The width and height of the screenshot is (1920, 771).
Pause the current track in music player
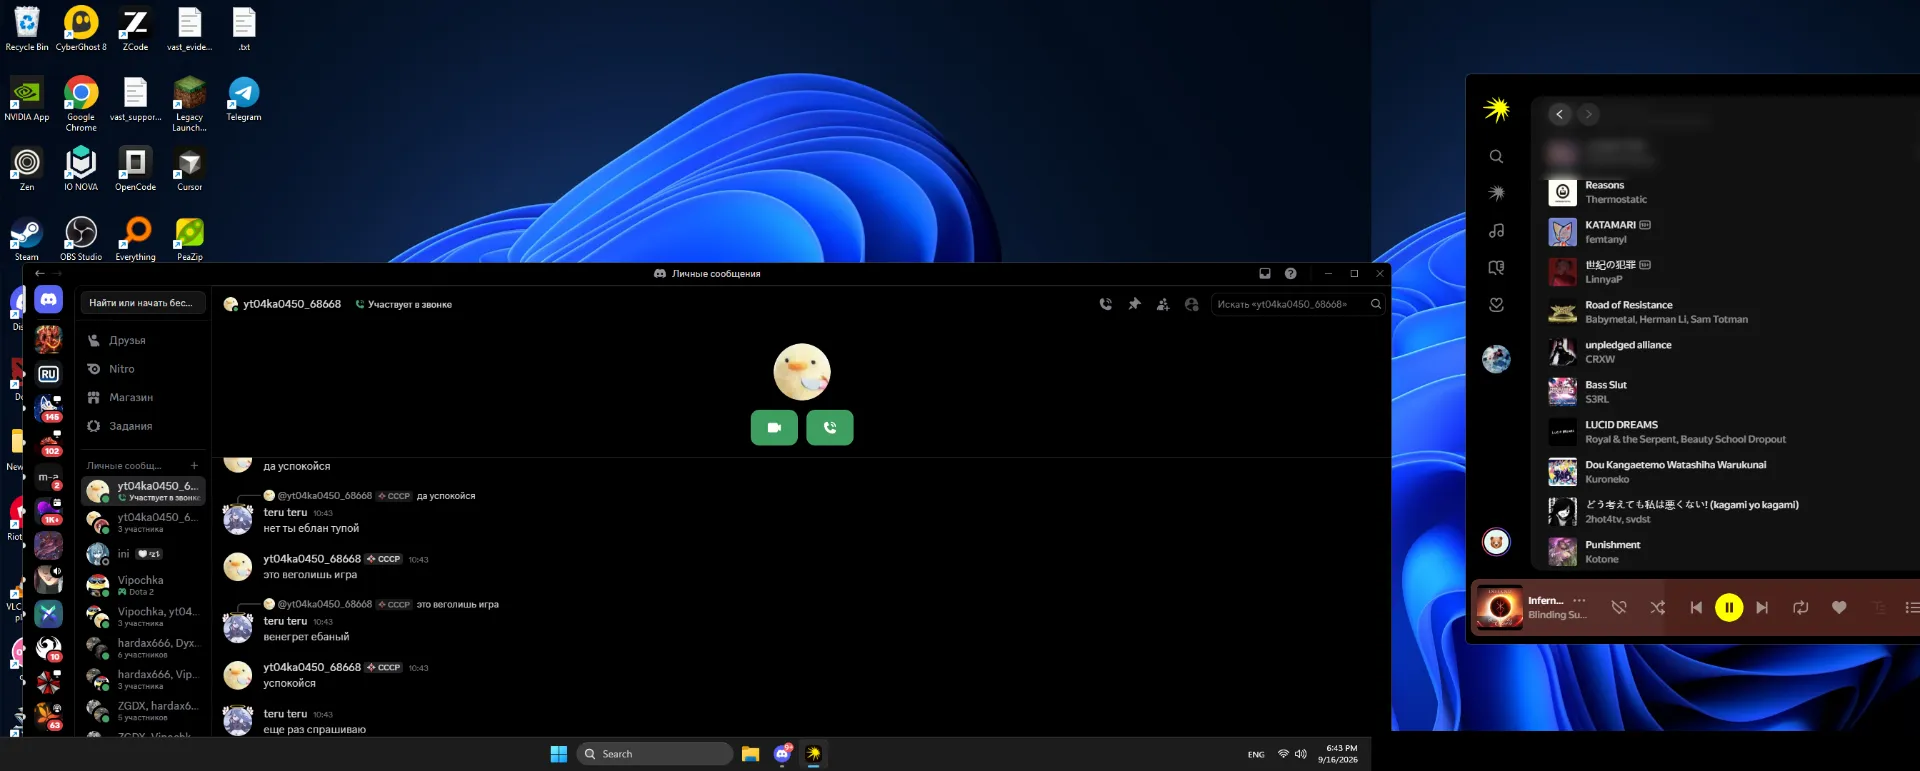coord(1729,607)
